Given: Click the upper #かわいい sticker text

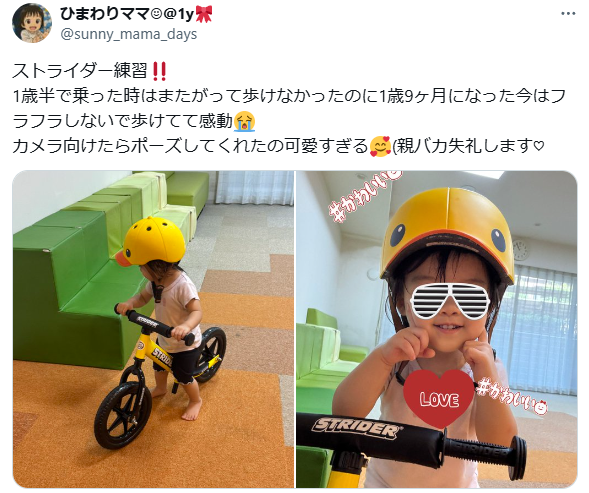Looking at the screenshot, I should pyautogui.click(x=364, y=196).
